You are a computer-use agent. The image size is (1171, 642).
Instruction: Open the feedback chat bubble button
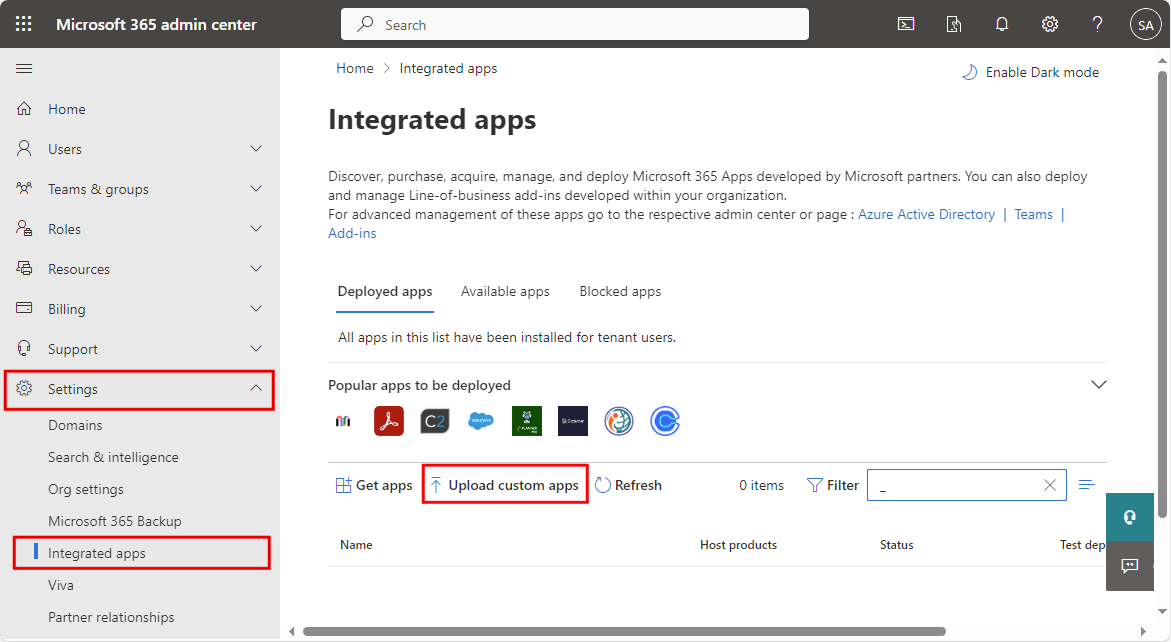(1129, 566)
